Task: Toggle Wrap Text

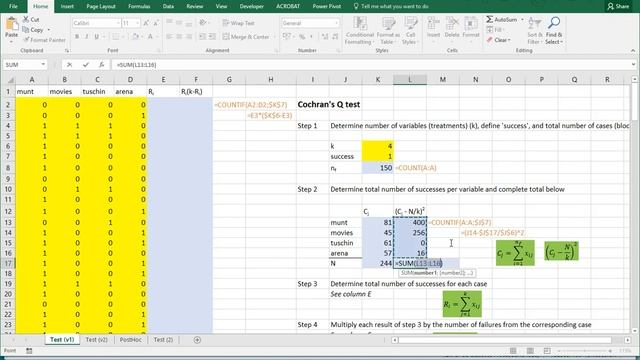Action: coord(239,23)
